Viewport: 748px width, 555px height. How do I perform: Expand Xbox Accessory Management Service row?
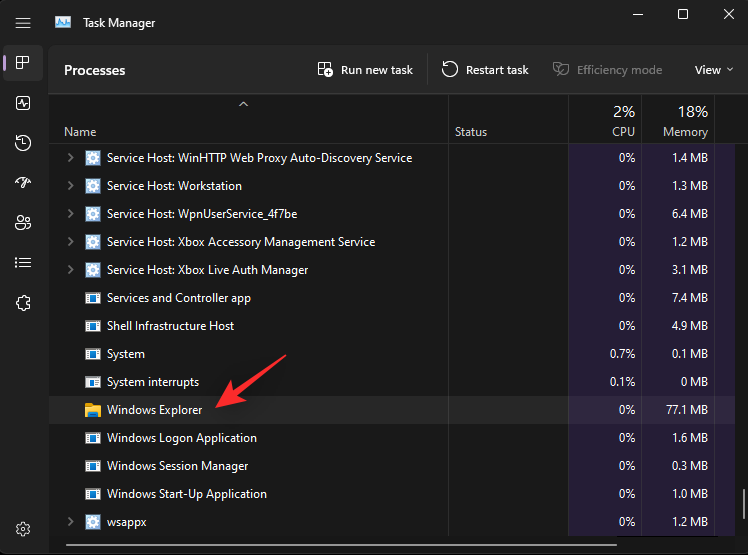(x=71, y=241)
